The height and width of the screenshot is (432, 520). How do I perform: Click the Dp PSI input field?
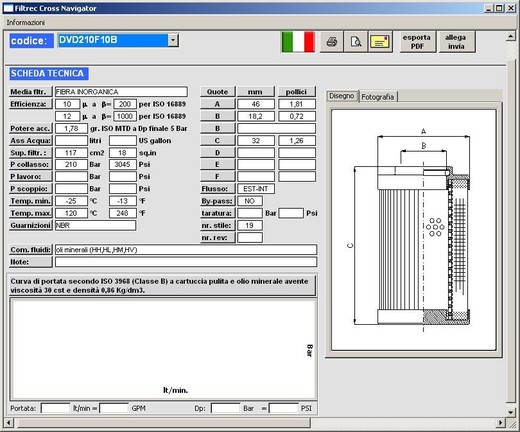284,408
